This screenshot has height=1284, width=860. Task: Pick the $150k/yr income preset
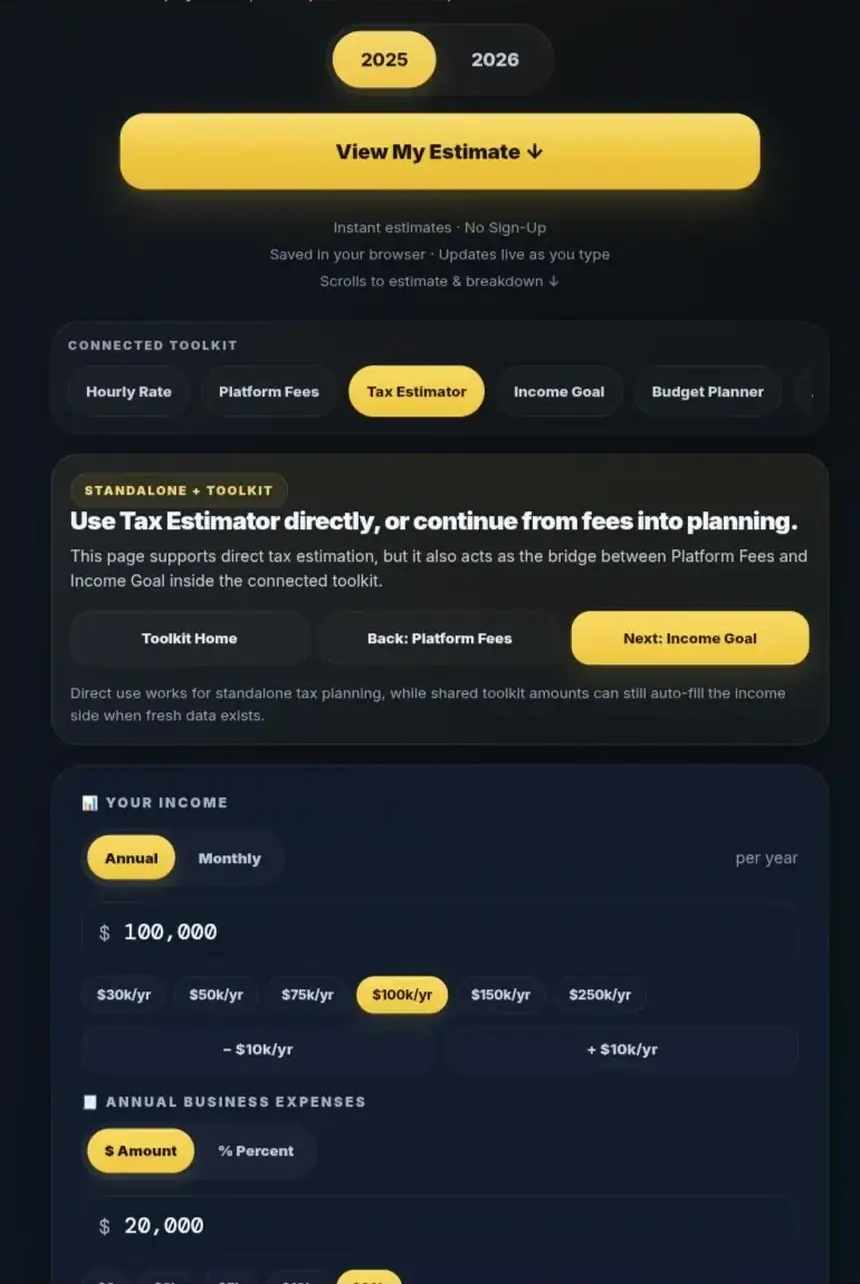coord(499,995)
